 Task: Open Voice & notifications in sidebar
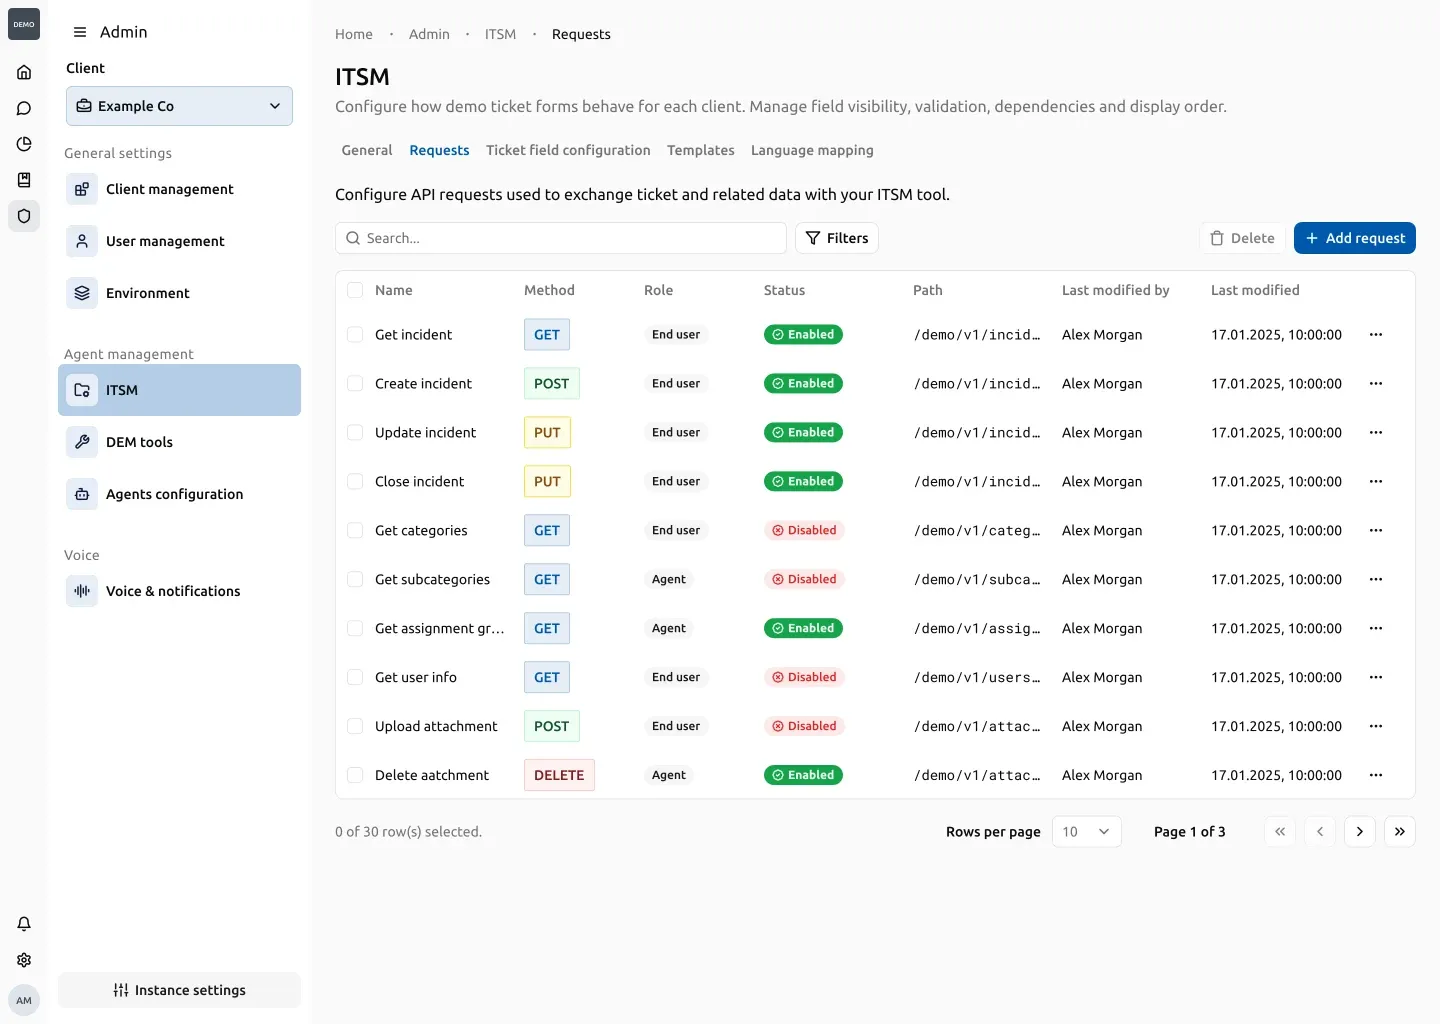[x=179, y=591]
